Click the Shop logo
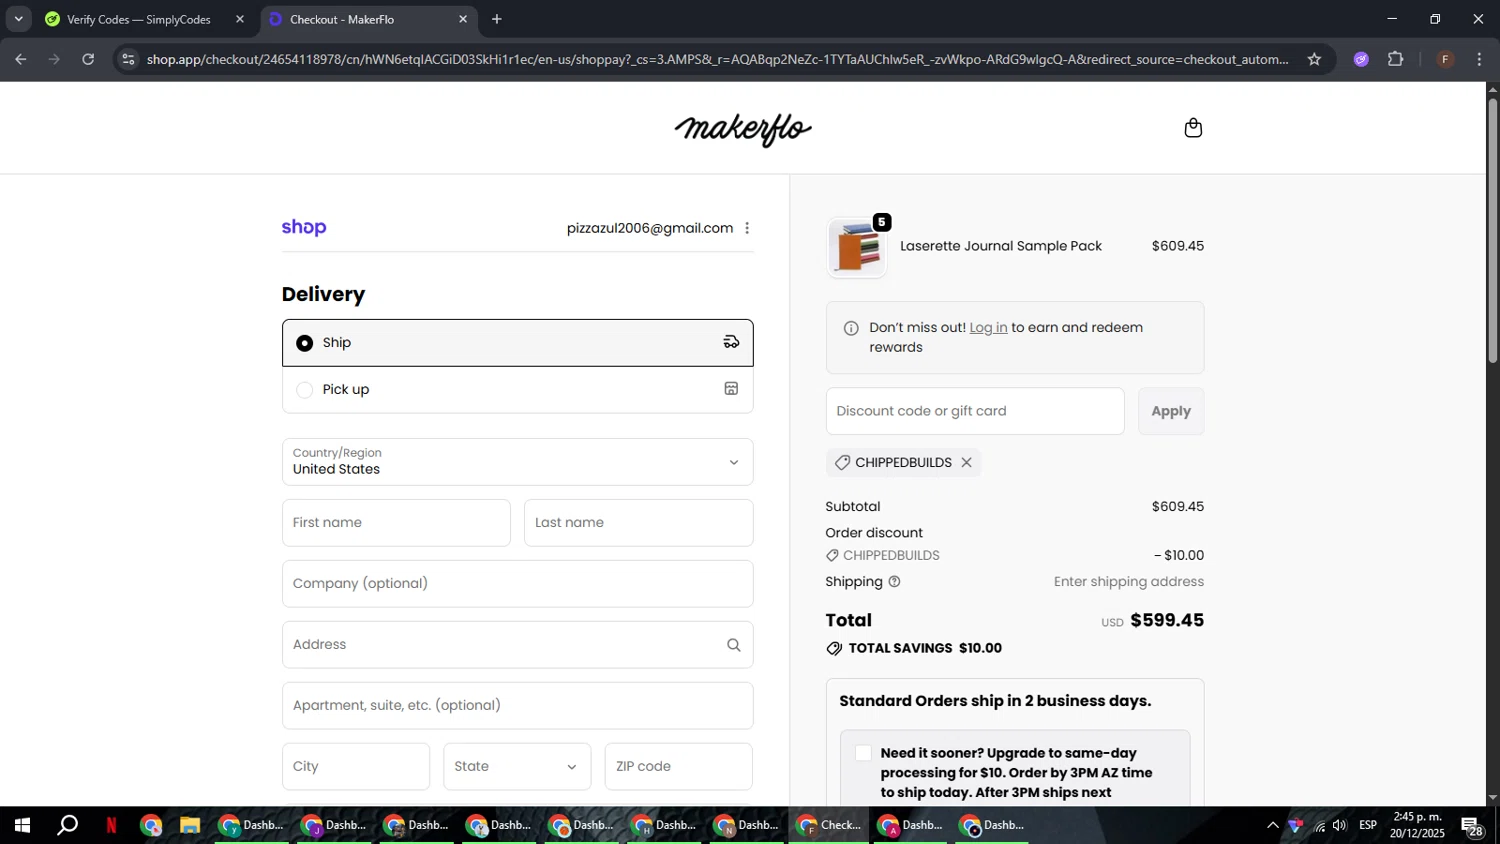The image size is (1500, 844). 304,227
